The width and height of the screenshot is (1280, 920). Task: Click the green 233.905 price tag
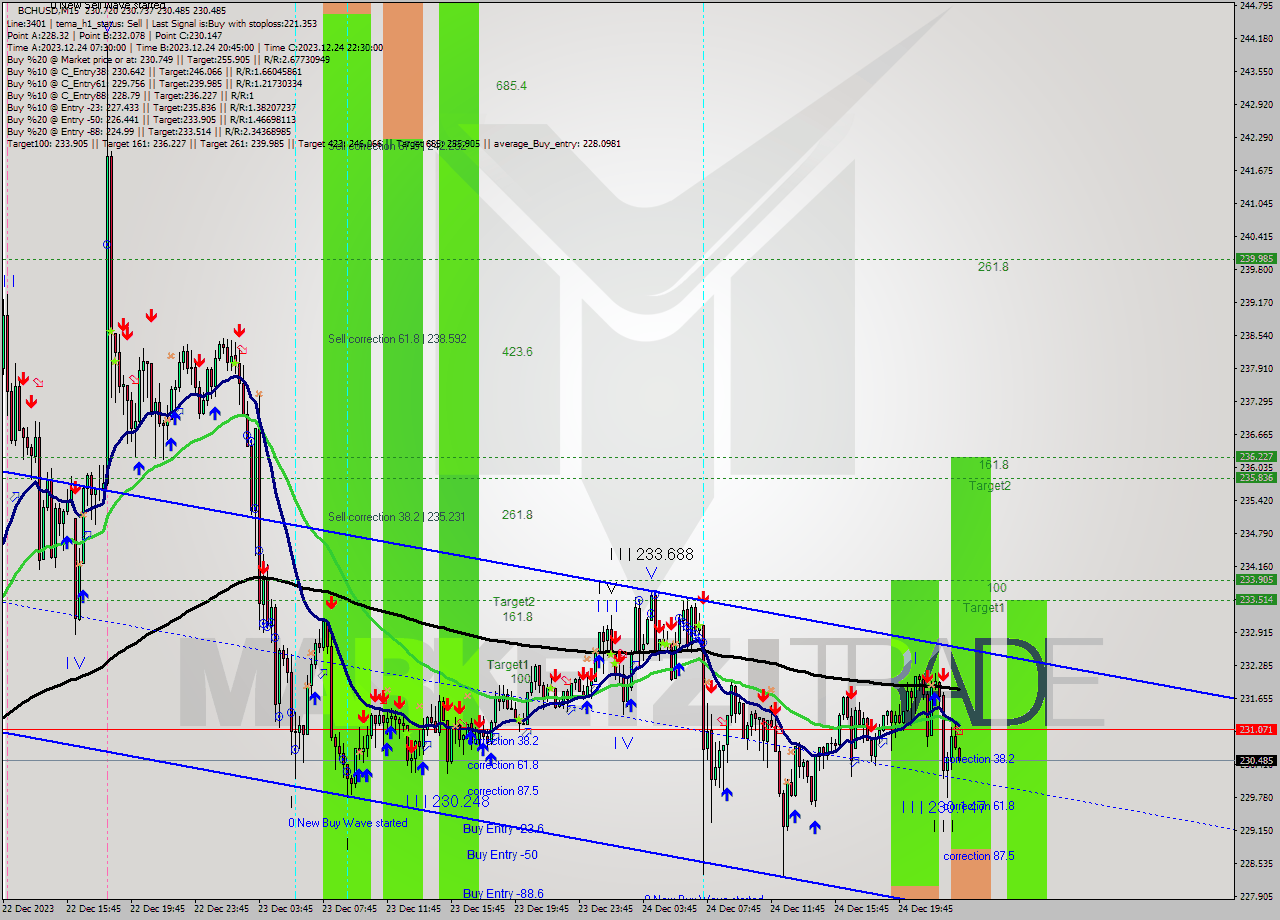[1256, 579]
